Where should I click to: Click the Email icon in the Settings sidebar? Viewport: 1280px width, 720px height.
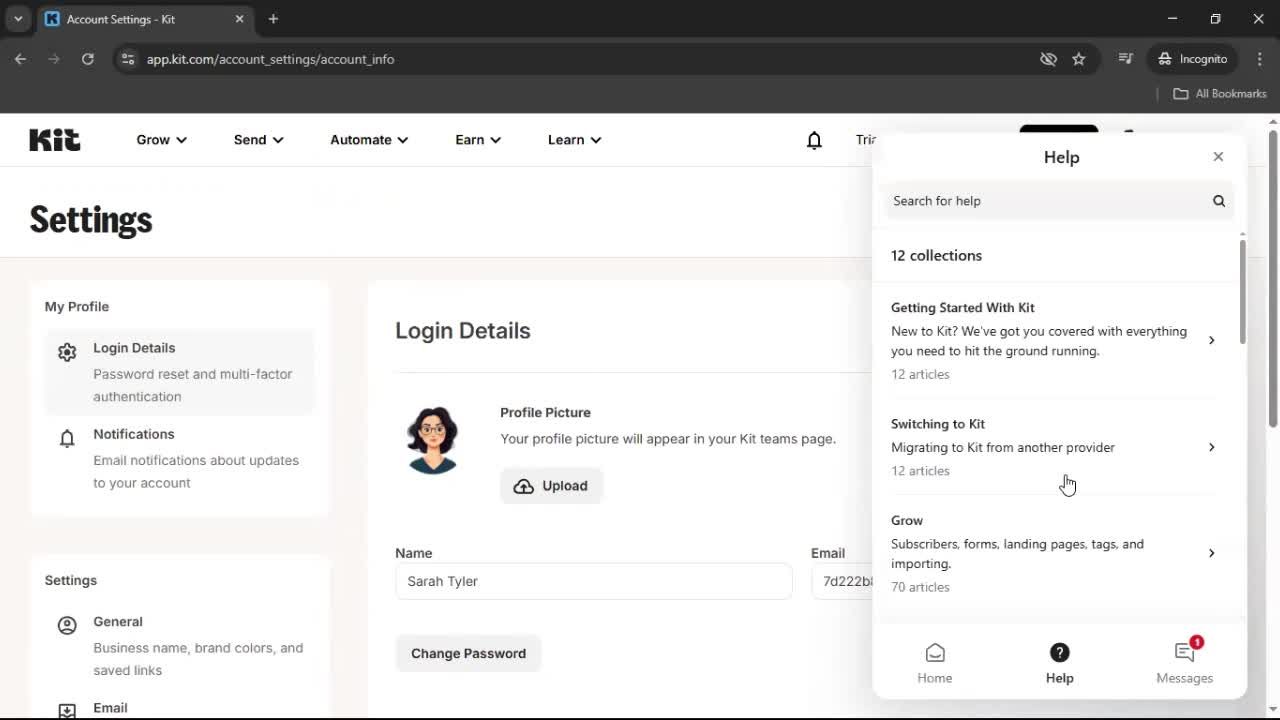pos(66,709)
